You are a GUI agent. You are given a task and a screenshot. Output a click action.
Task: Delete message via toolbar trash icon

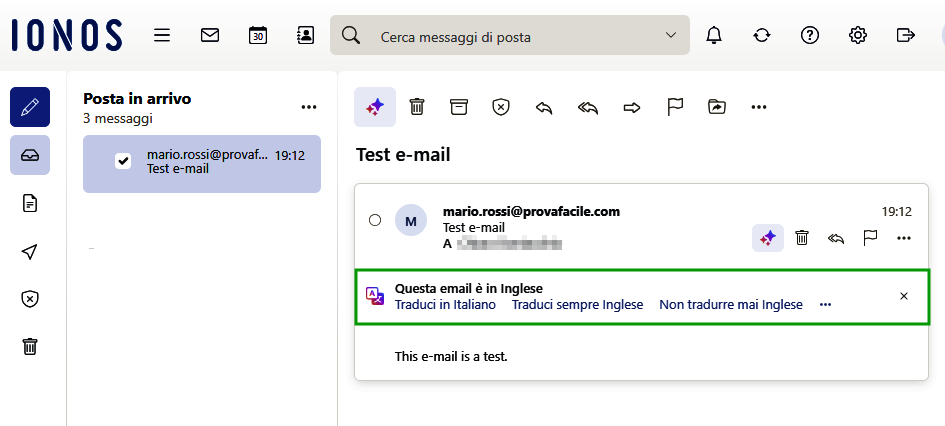[416, 107]
